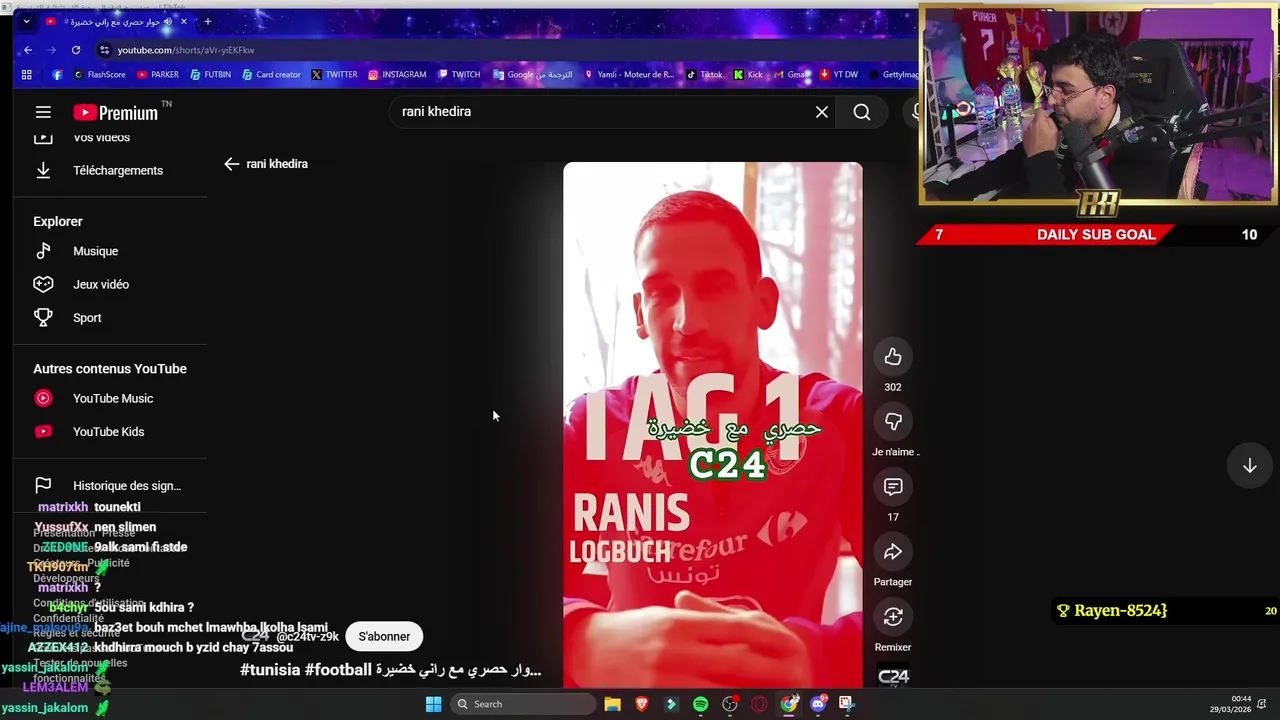The image size is (1280, 720).
Task: Close the YouTube browser tab
Action: click(x=184, y=21)
